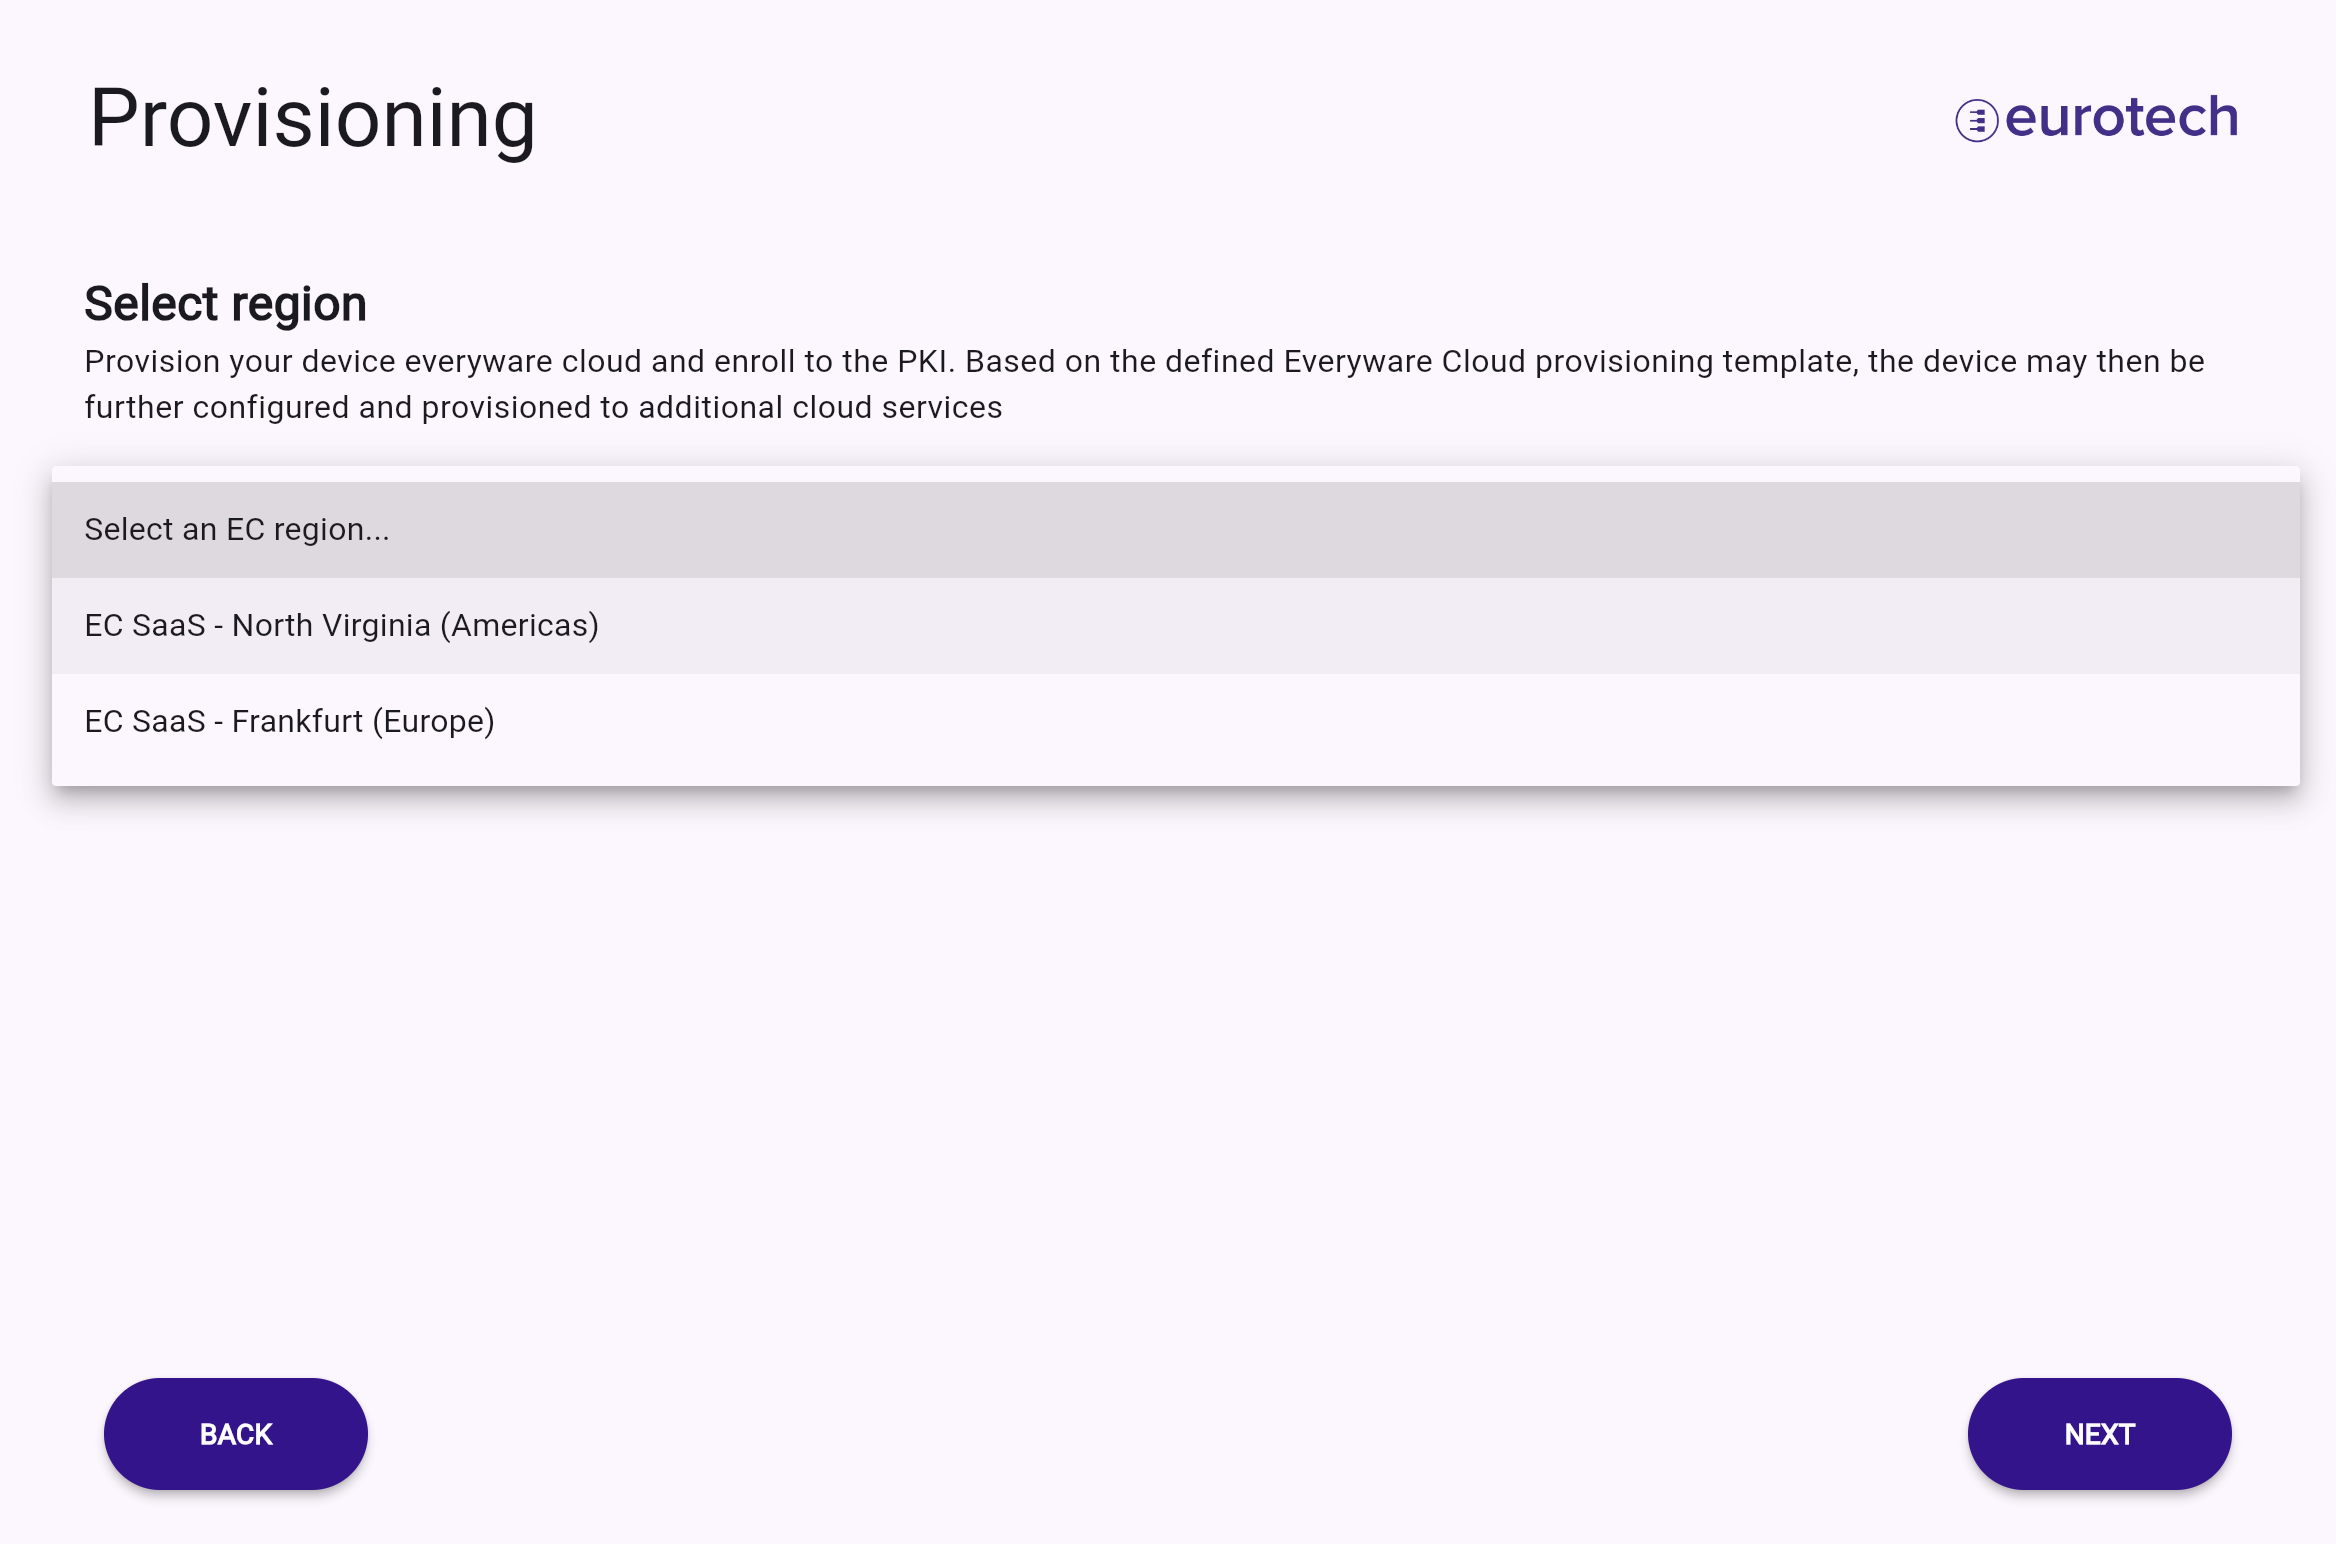Select the 'Select an EC region...' placeholder option
Viewport: 2336px width, 1544px height.
pyautogui.click(x=1176, y=530)
